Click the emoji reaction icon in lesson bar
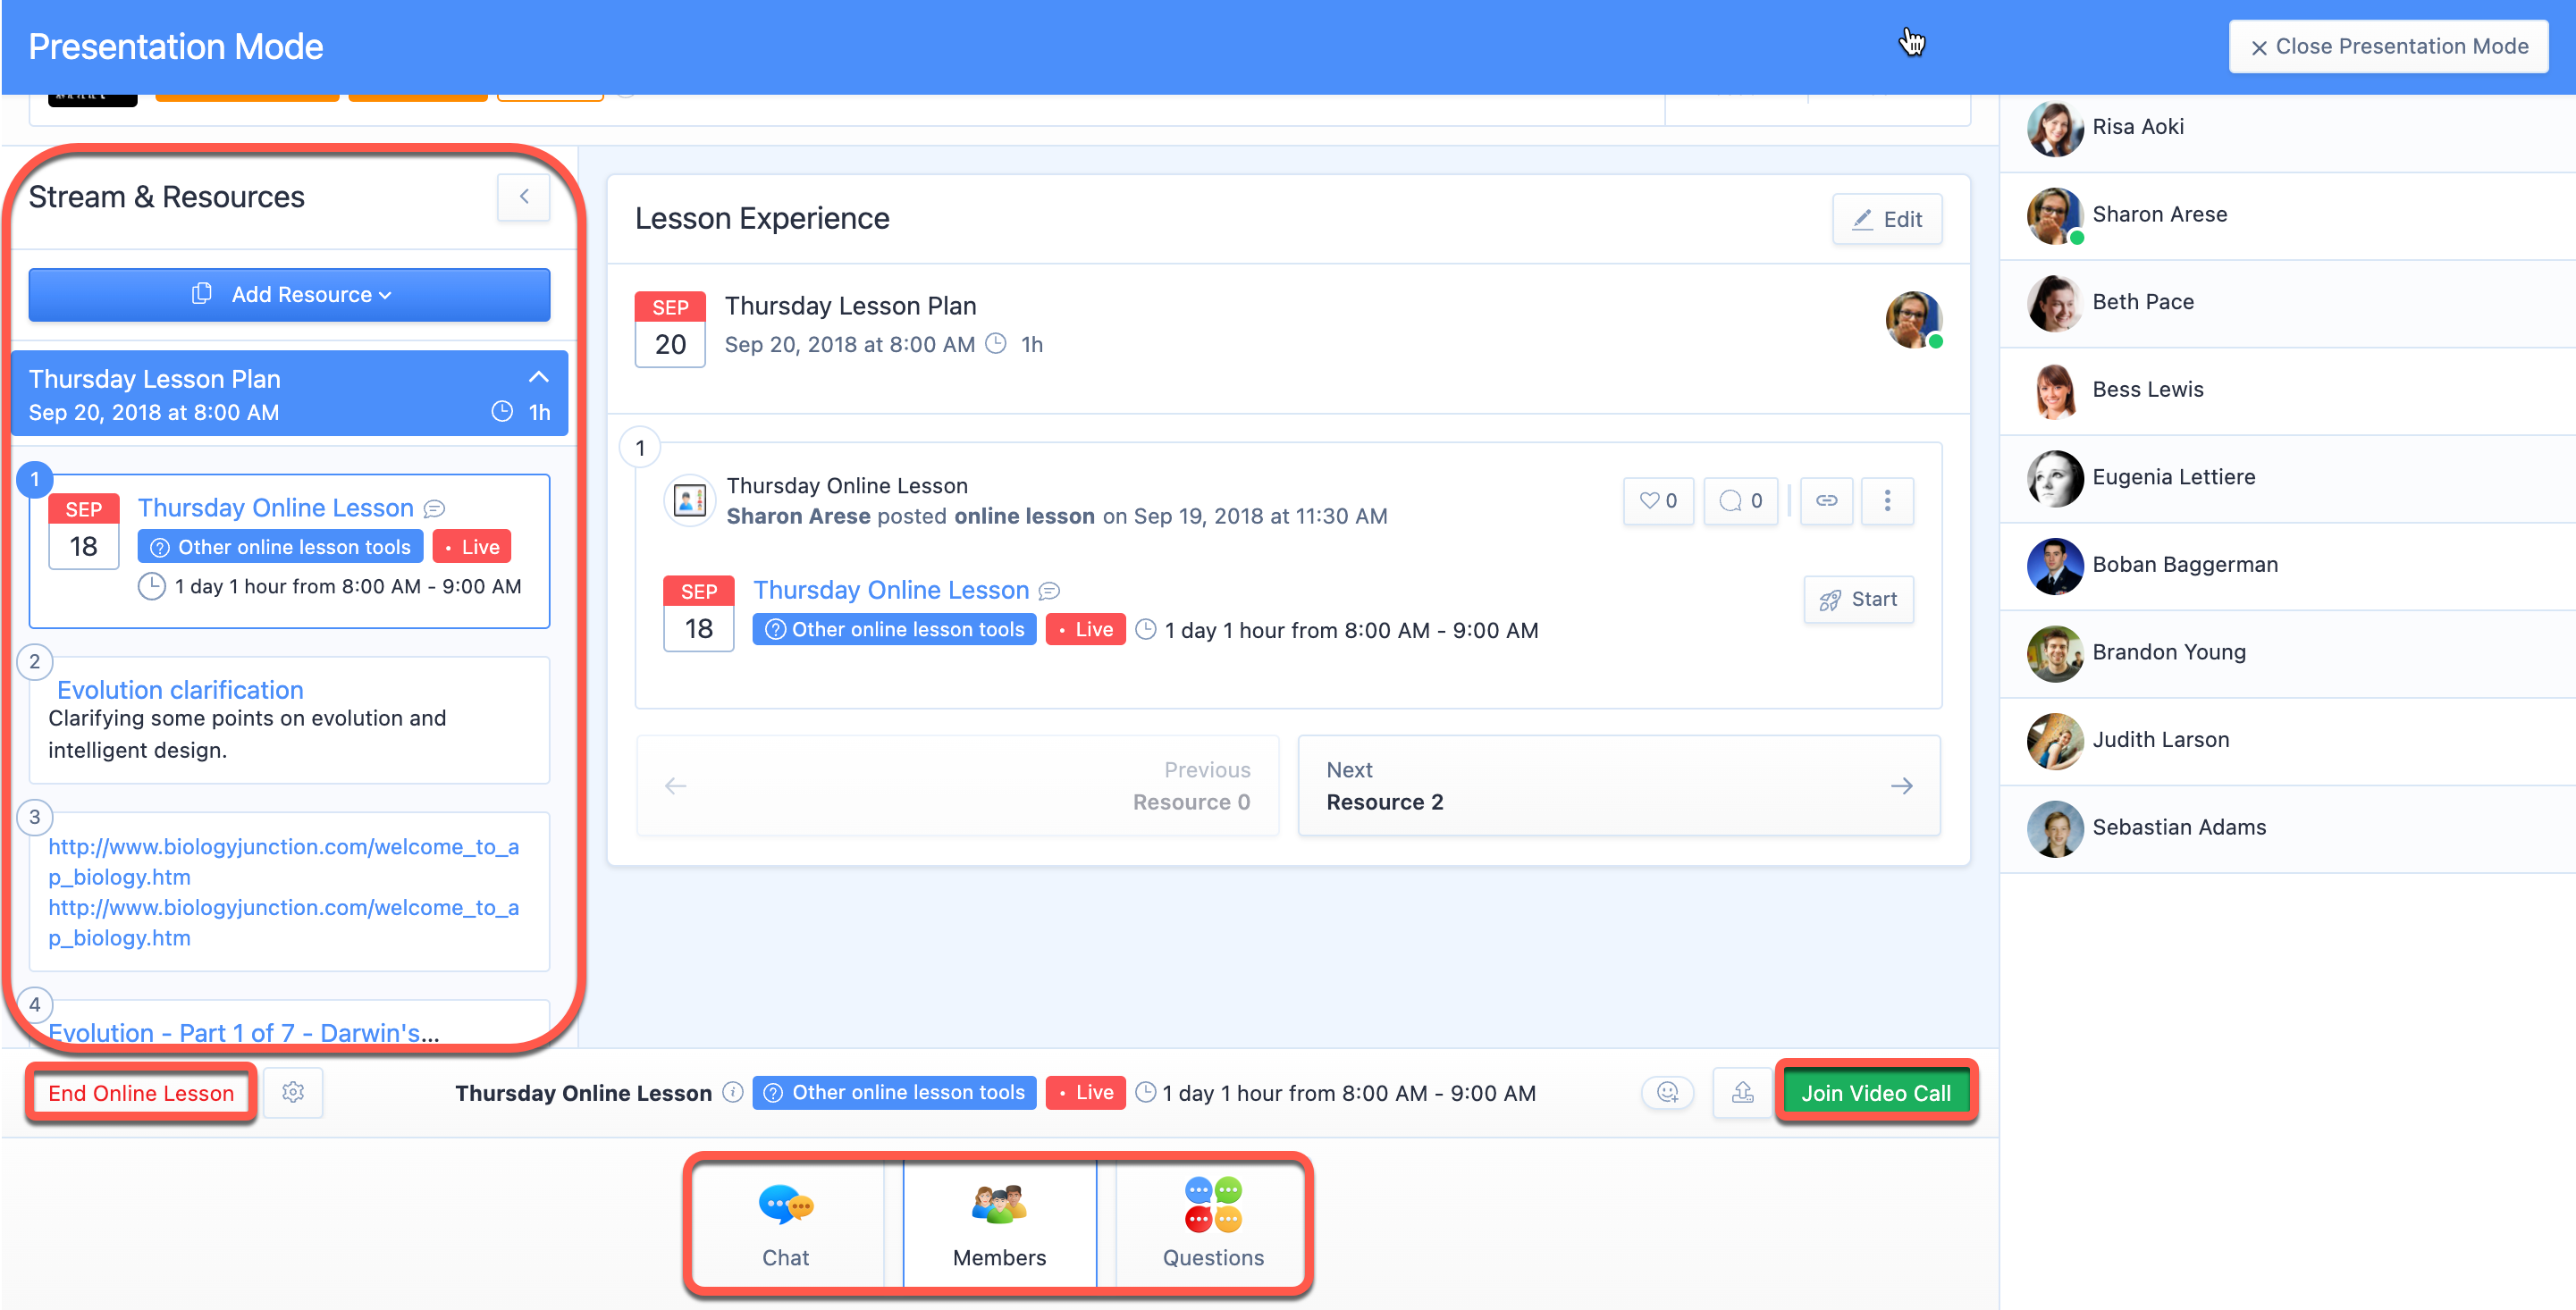The height and width of the screenshot is (1310, 2576). 1667,1092
